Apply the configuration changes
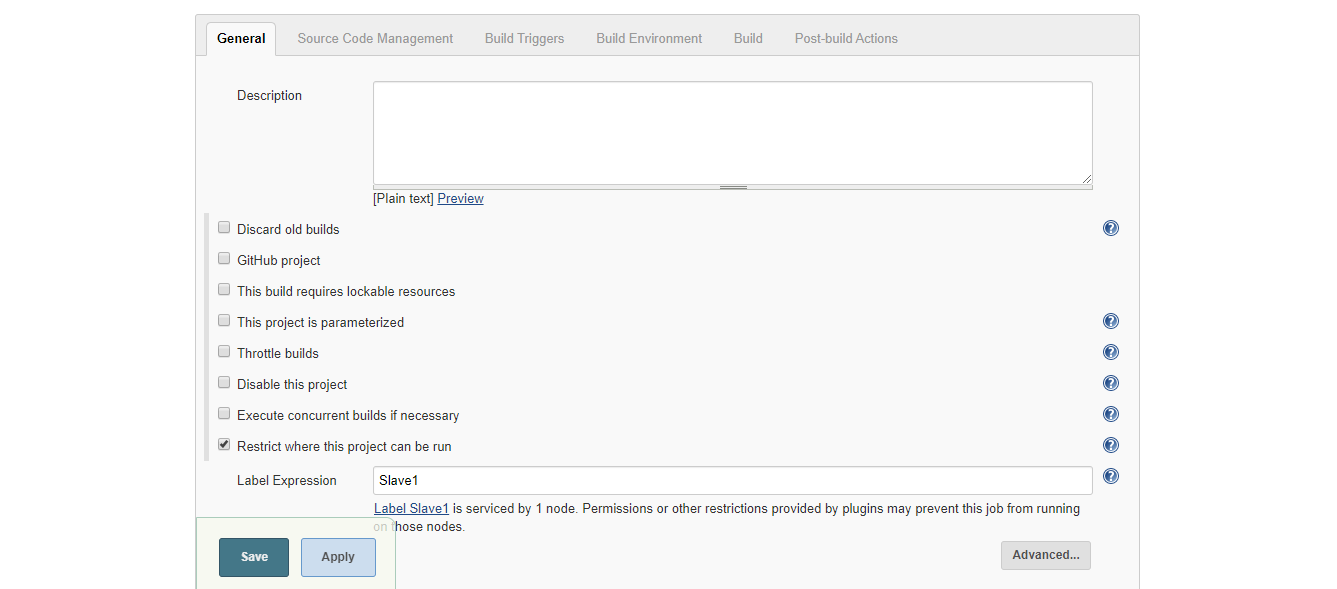 (338, 557)
